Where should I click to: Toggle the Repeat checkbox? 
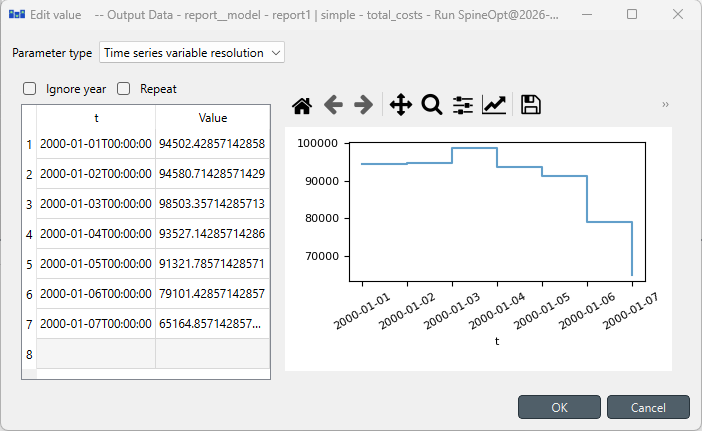click(x=124, y=88)
